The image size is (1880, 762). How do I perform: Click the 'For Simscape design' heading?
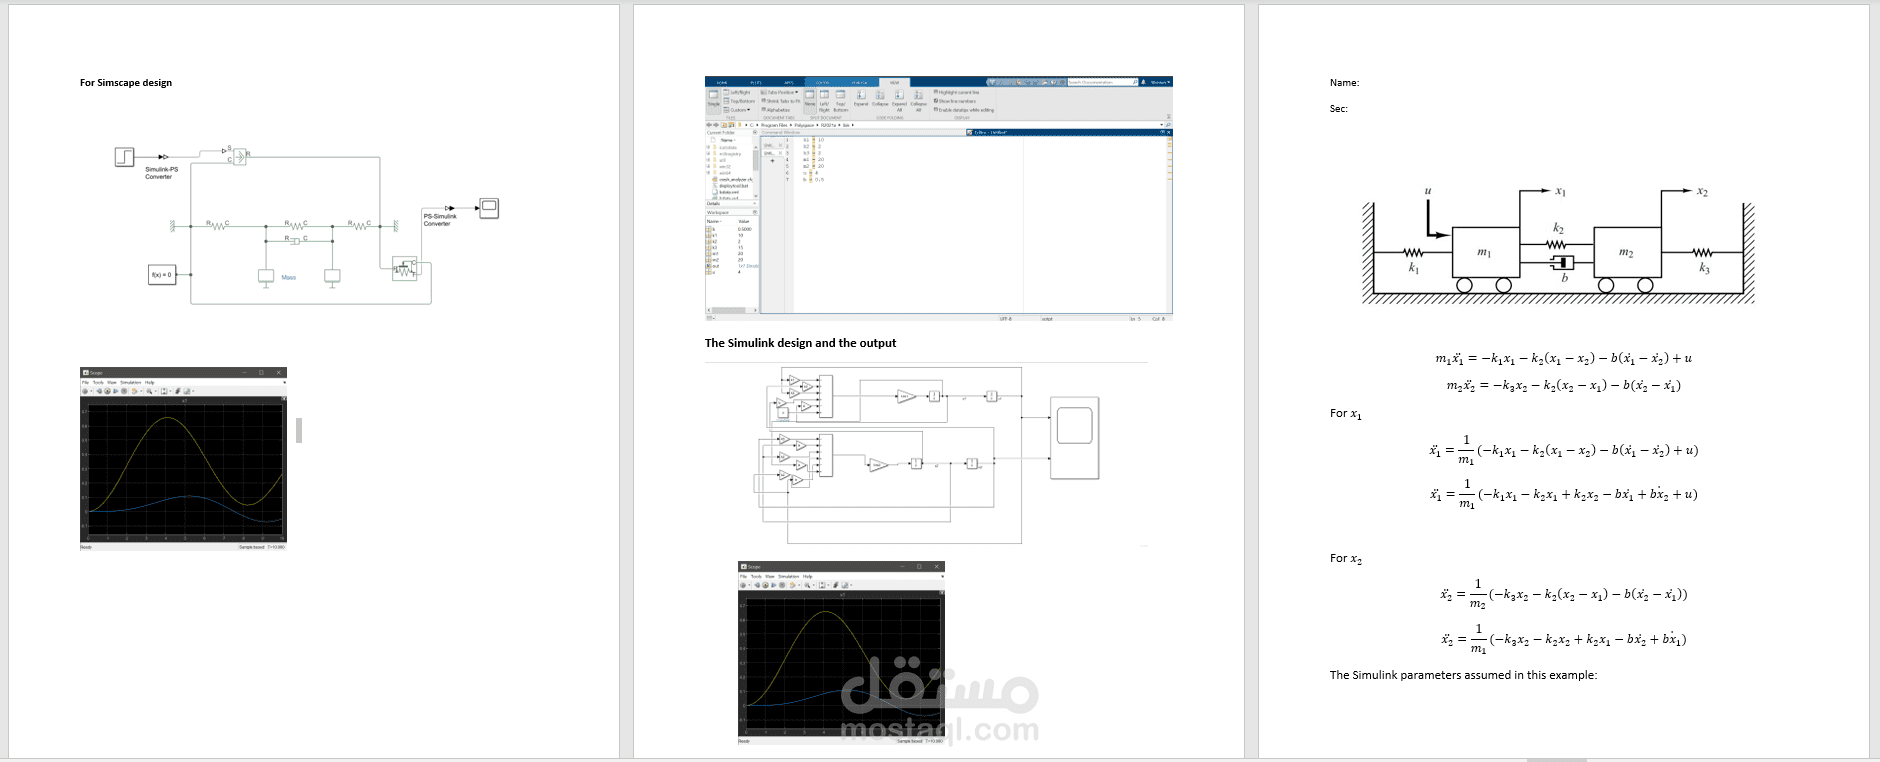tap(126, 83)
